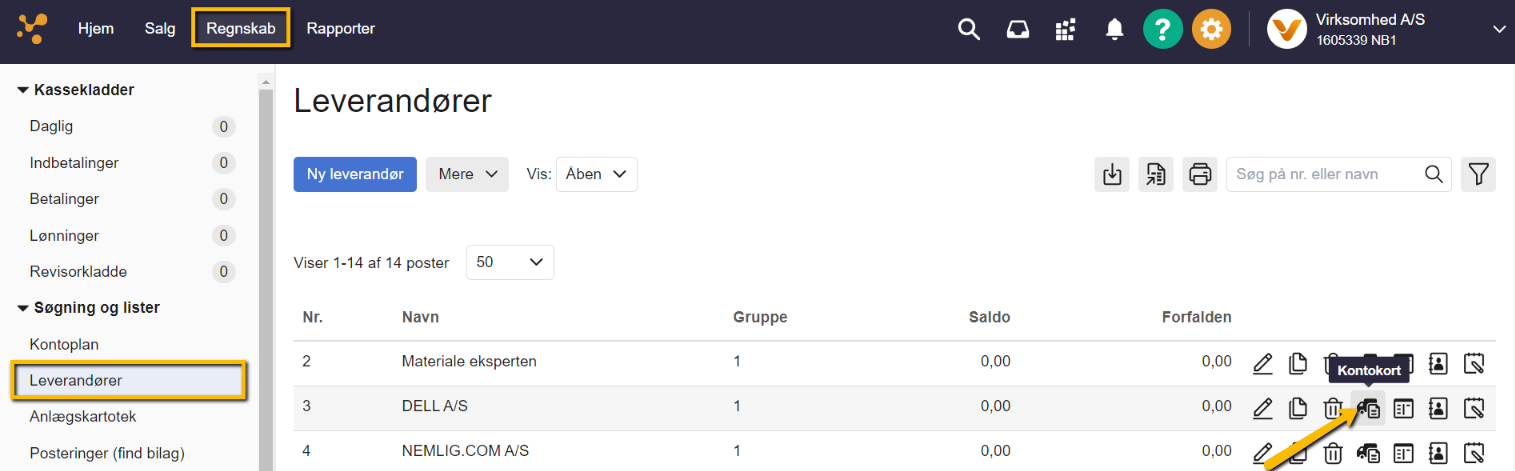The width and height of the screenshot is (1515, 471).
Task: Open the Rapporter menu
Action: (340, 29)
